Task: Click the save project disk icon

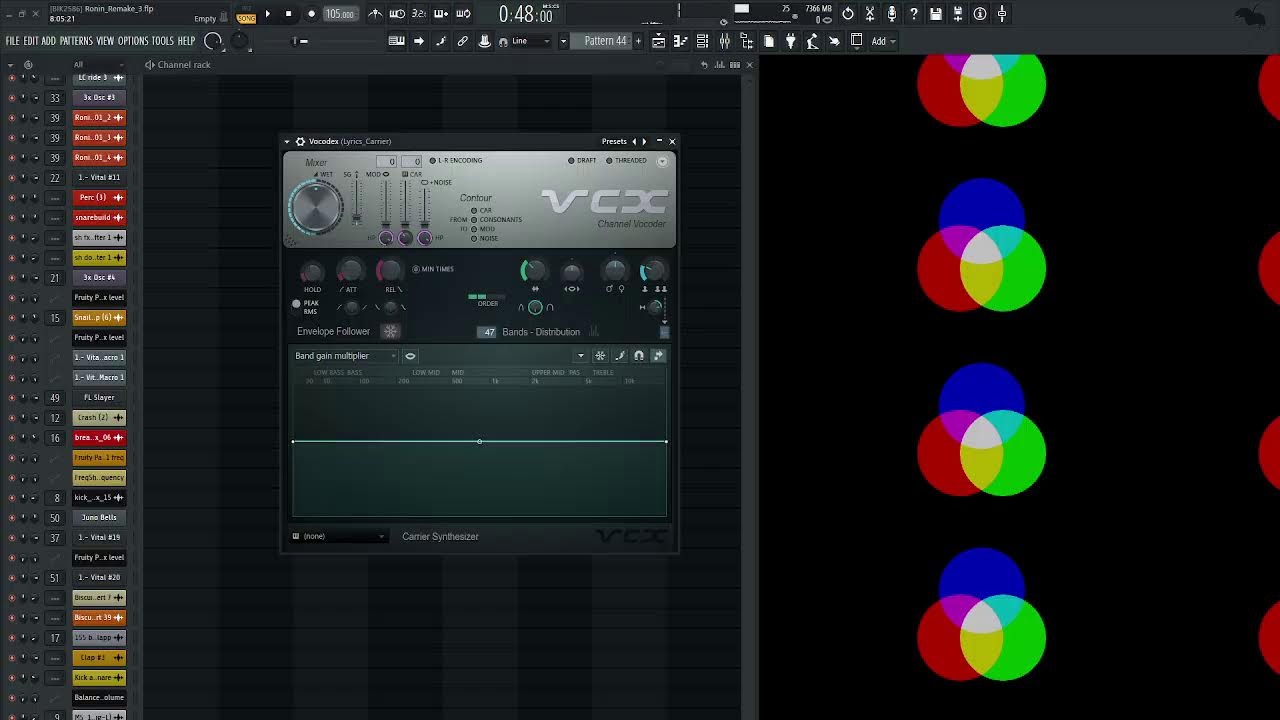Action: tap(936, 14)
